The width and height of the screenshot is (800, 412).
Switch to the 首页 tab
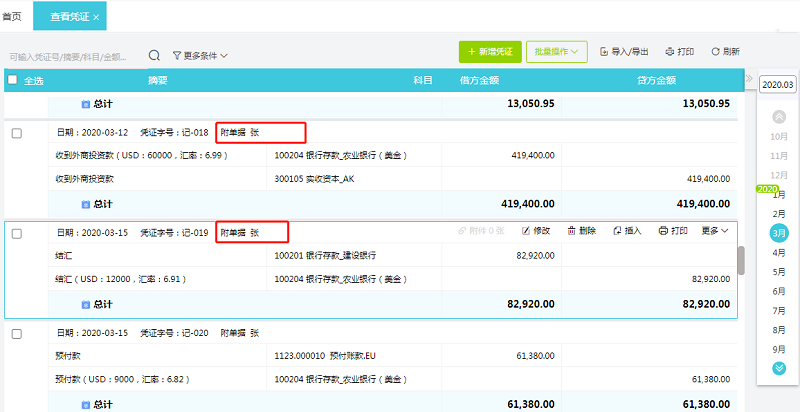[12, 16]
